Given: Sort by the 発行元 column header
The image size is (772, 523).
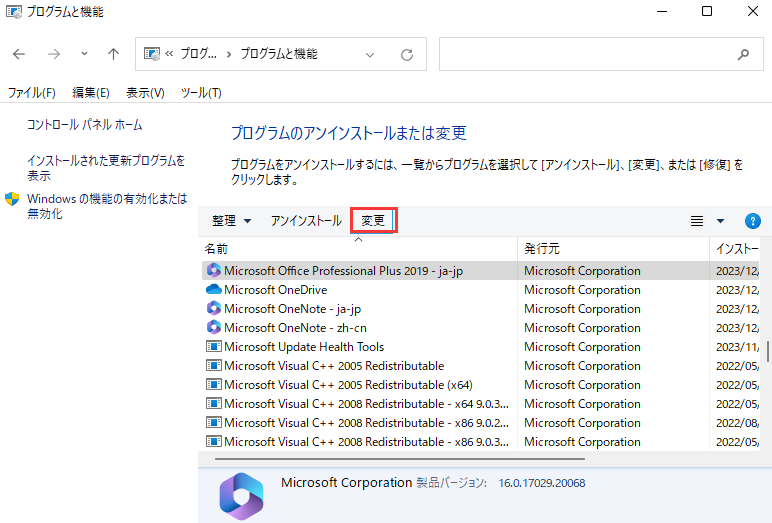Looking at the screenshot, I should click(x=613, y=249).
